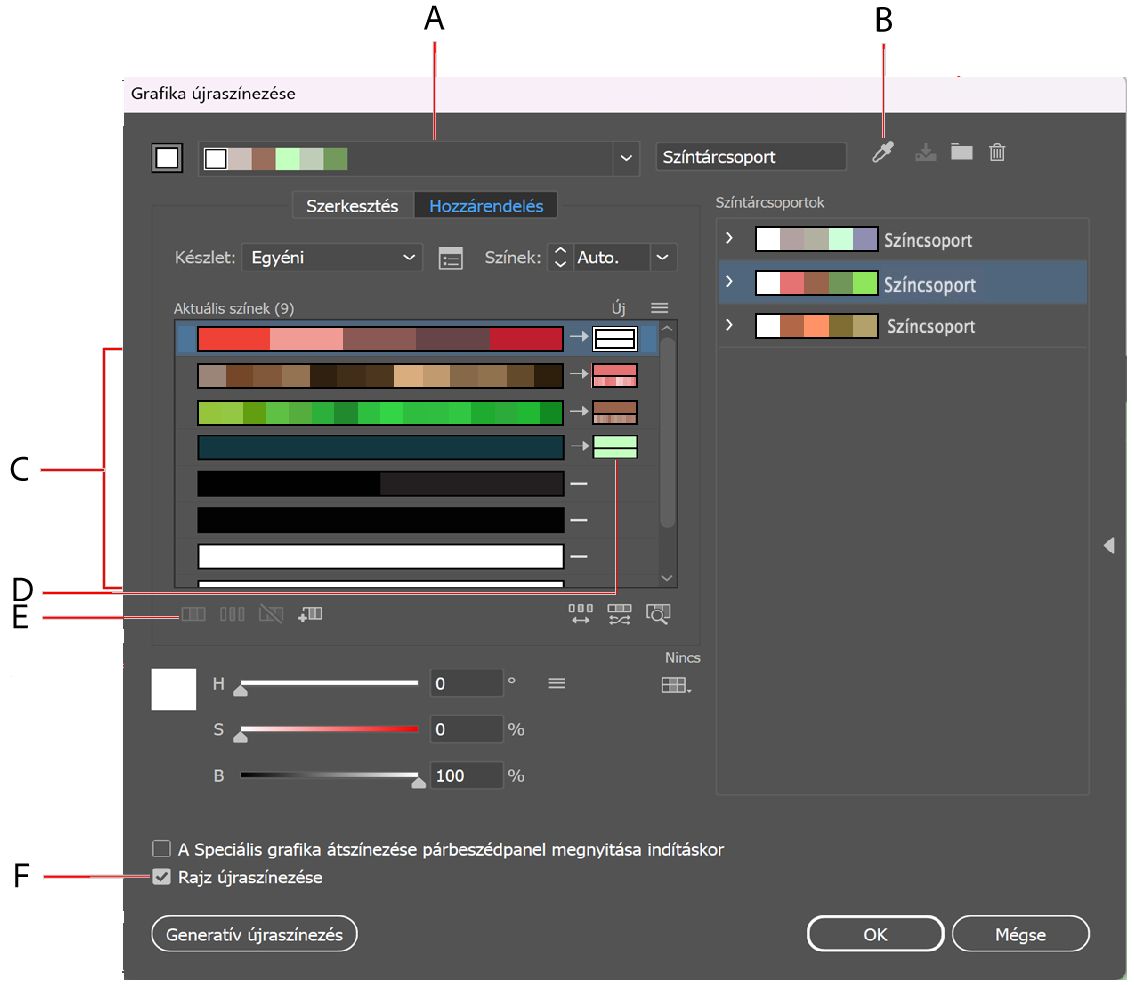The image size is (1134, 985).
Task: Cancel with the Mégse button
Action: click(x=1020, y=934)
